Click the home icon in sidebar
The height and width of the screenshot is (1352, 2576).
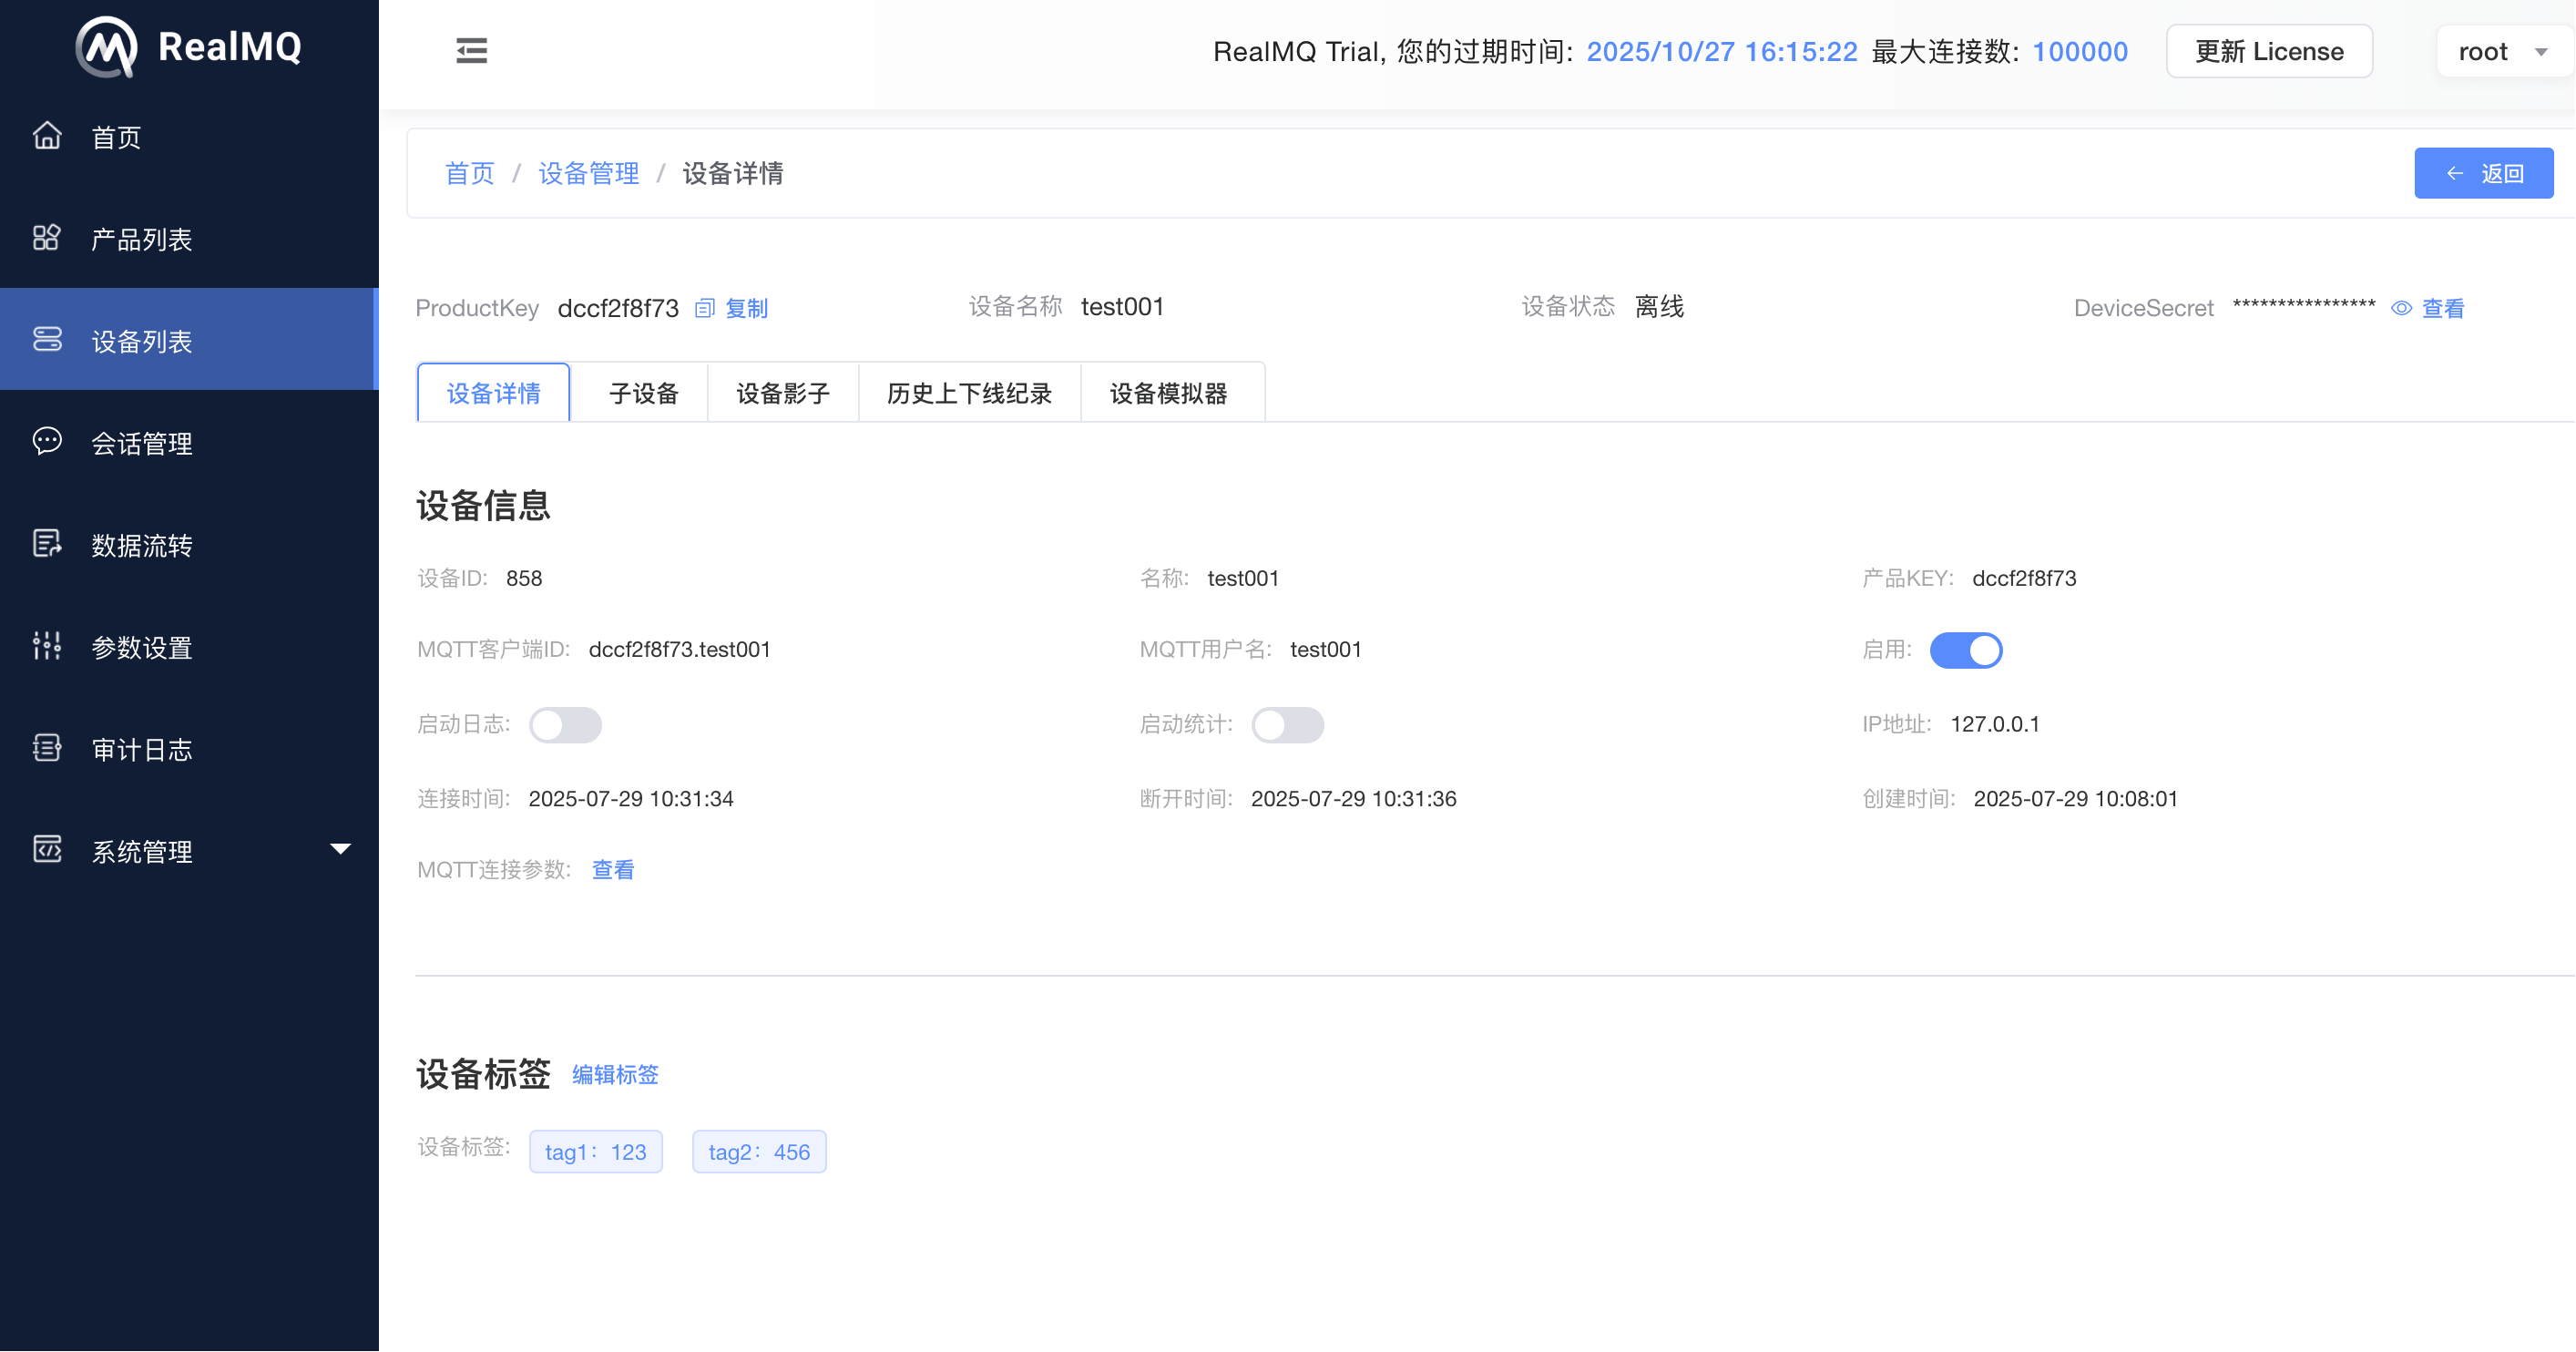tap(47, 136)
